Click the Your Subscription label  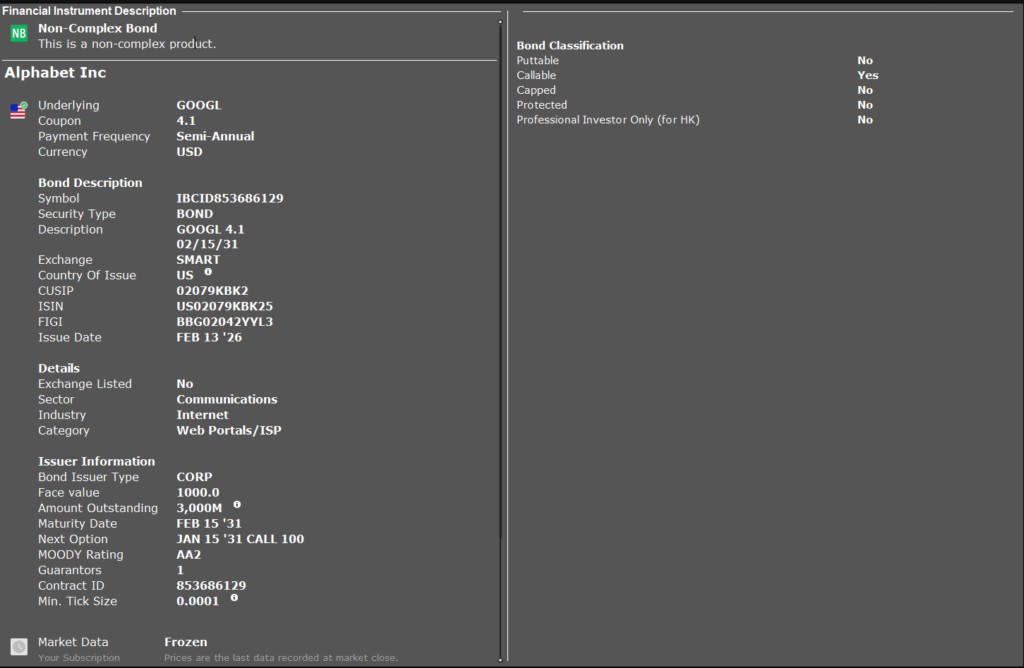point(78,658)
